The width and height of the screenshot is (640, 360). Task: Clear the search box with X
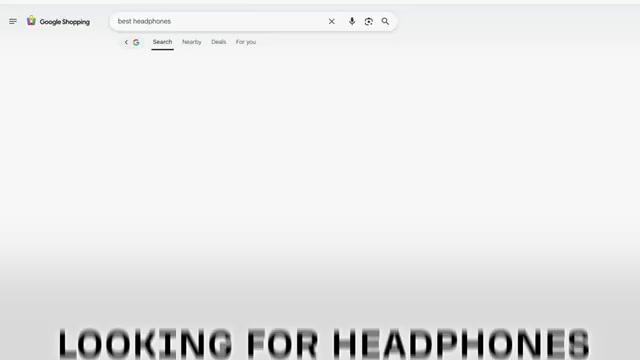tap(331, 21)
